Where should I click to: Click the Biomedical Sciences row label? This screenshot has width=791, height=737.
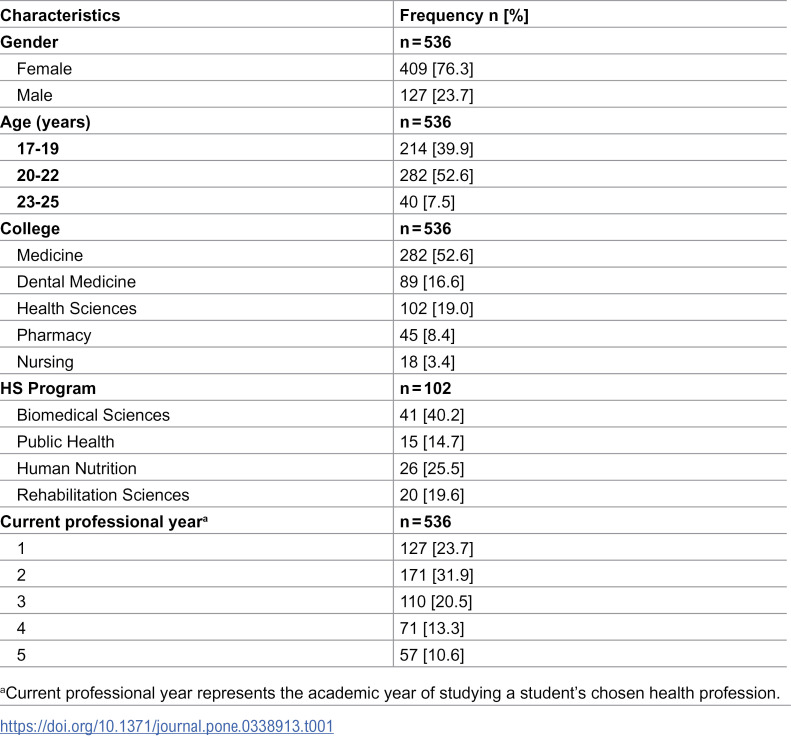pos(93,415)
